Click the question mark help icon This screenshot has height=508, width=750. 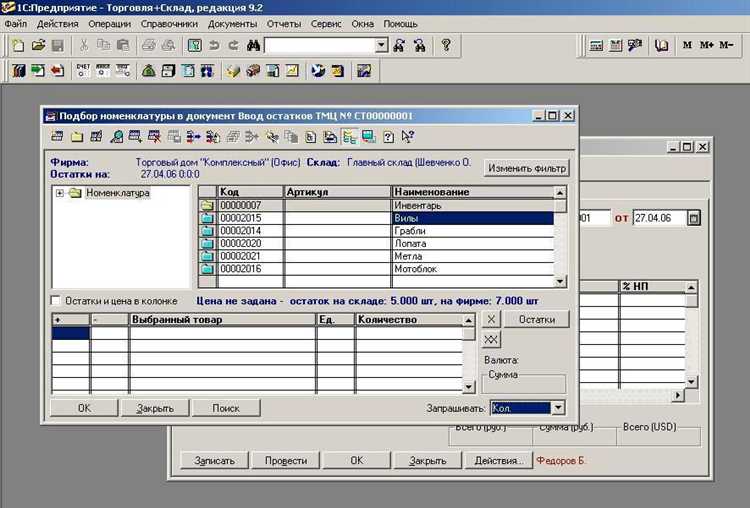coord(446,45)
